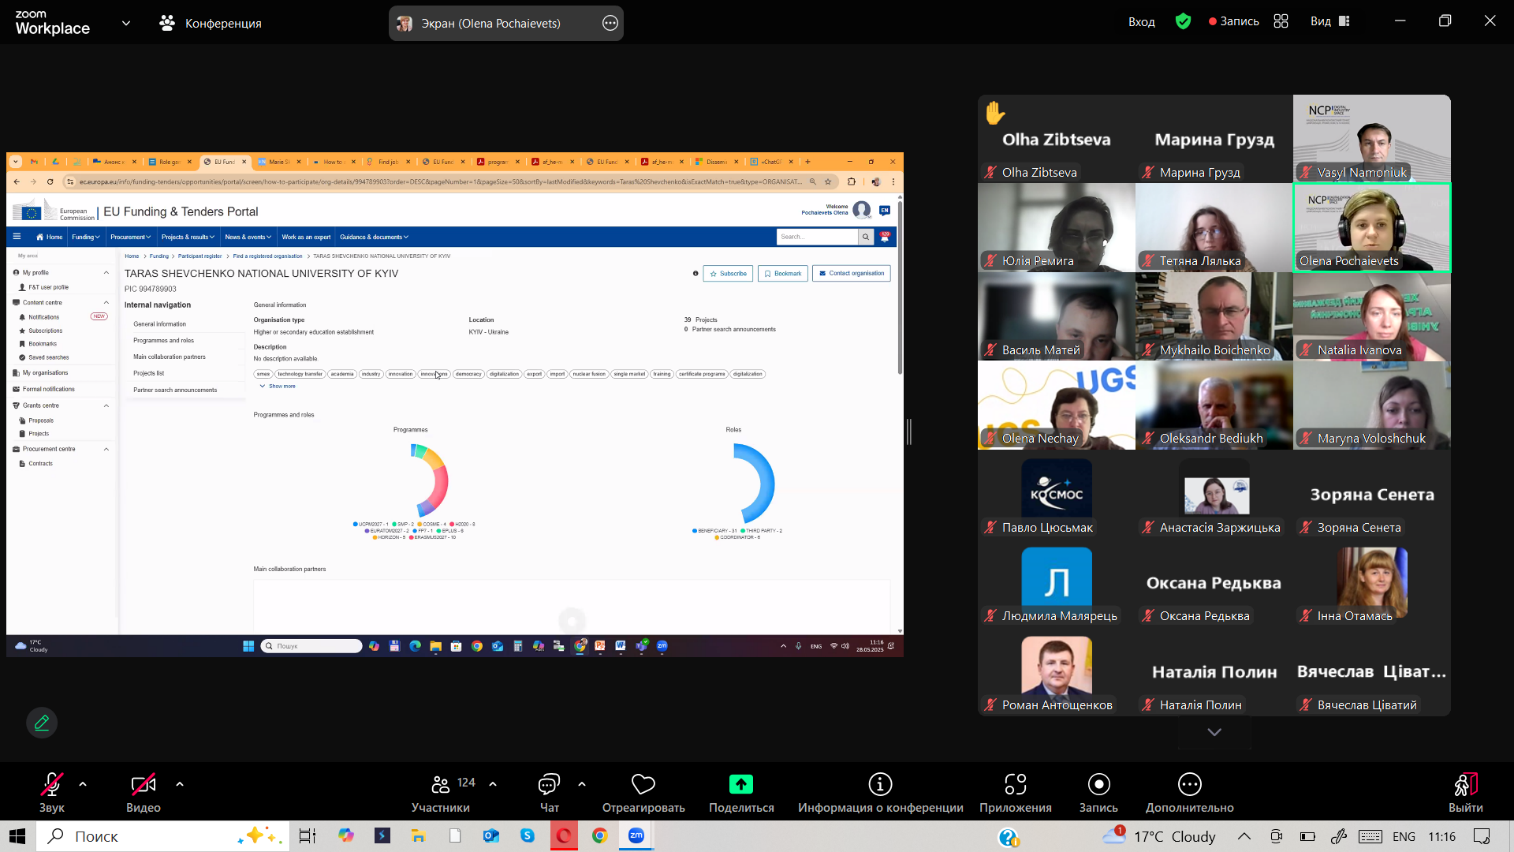
Task: Select Vasyl Namoniuk video tile
Action: [1372, 138]
